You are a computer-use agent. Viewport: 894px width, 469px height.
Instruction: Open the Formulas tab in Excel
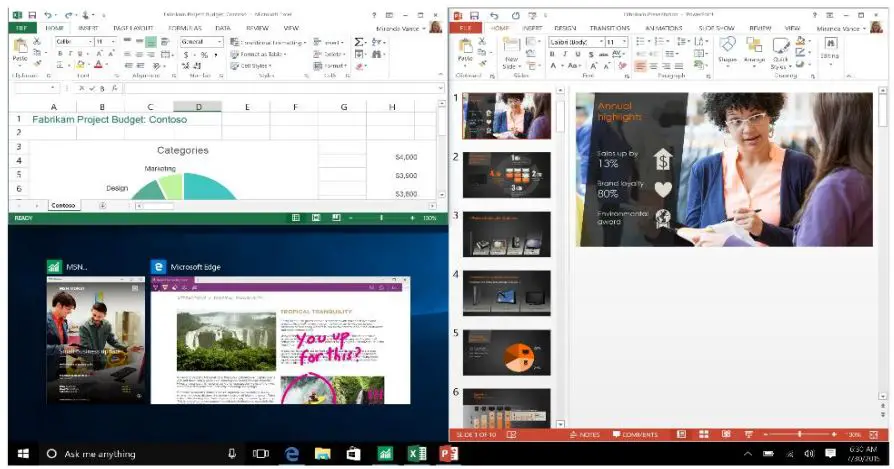[x=185, y=28]
